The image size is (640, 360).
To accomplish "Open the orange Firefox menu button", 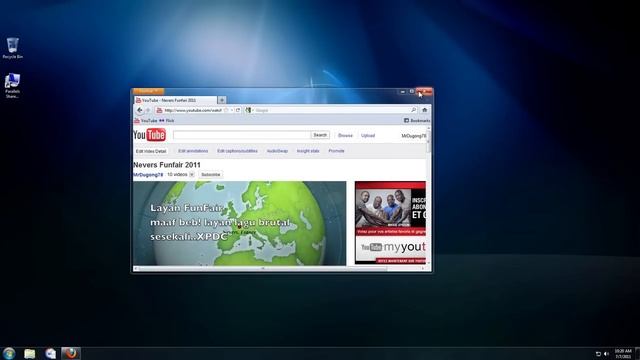I will click(148, 91).
